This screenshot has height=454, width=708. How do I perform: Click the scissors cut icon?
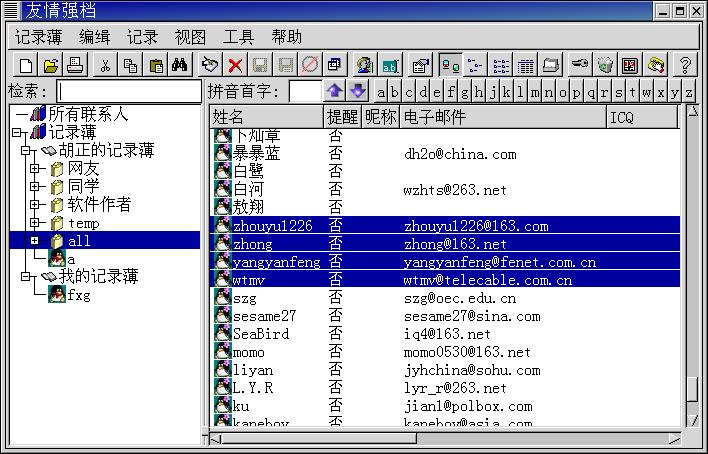click(104, 65)
